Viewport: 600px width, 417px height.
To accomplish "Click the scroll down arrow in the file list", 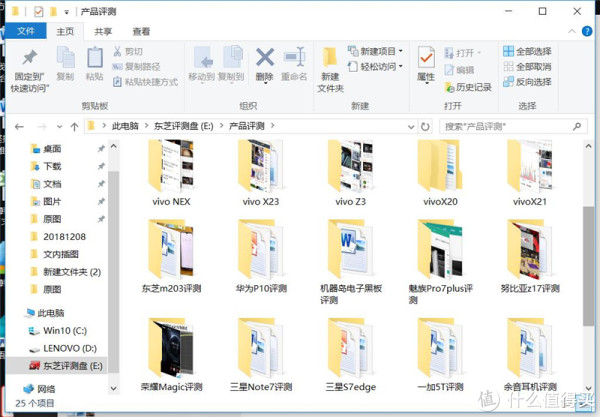I will 589,388.
